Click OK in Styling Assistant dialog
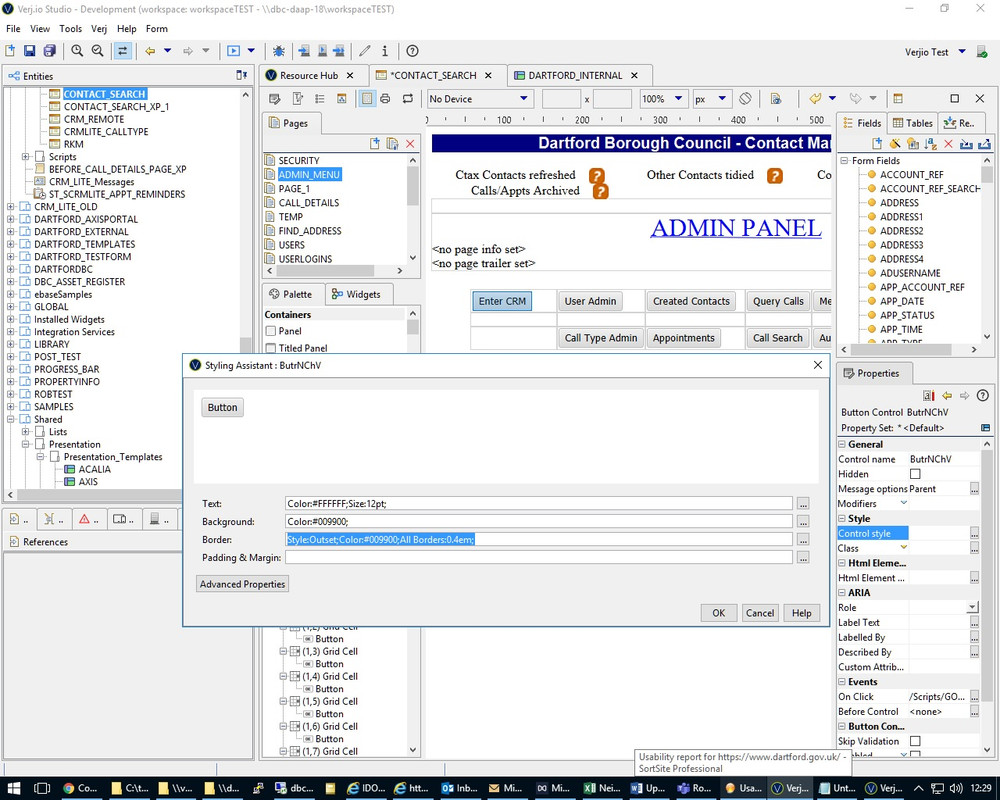1000x800 pixels. [719, 613]
